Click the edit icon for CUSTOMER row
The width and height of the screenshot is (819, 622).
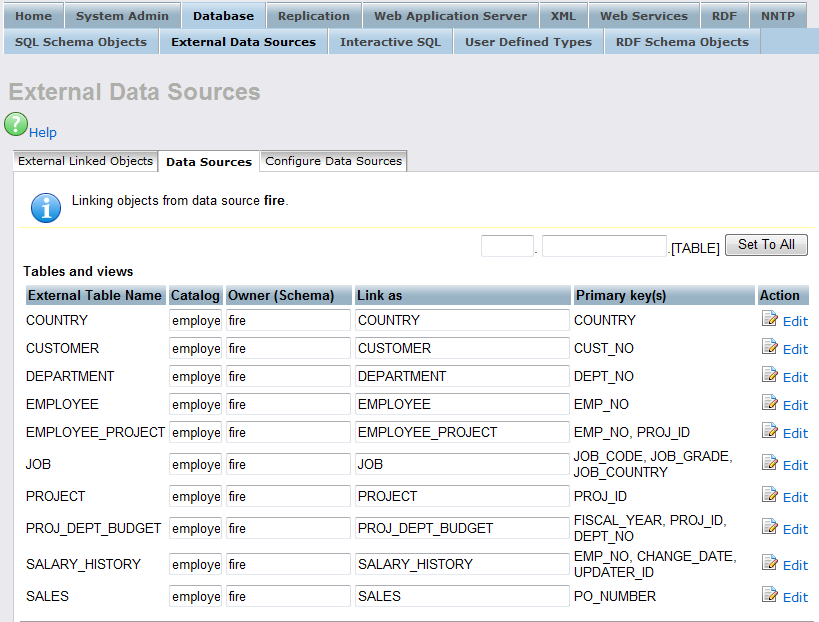pos(769,347)
